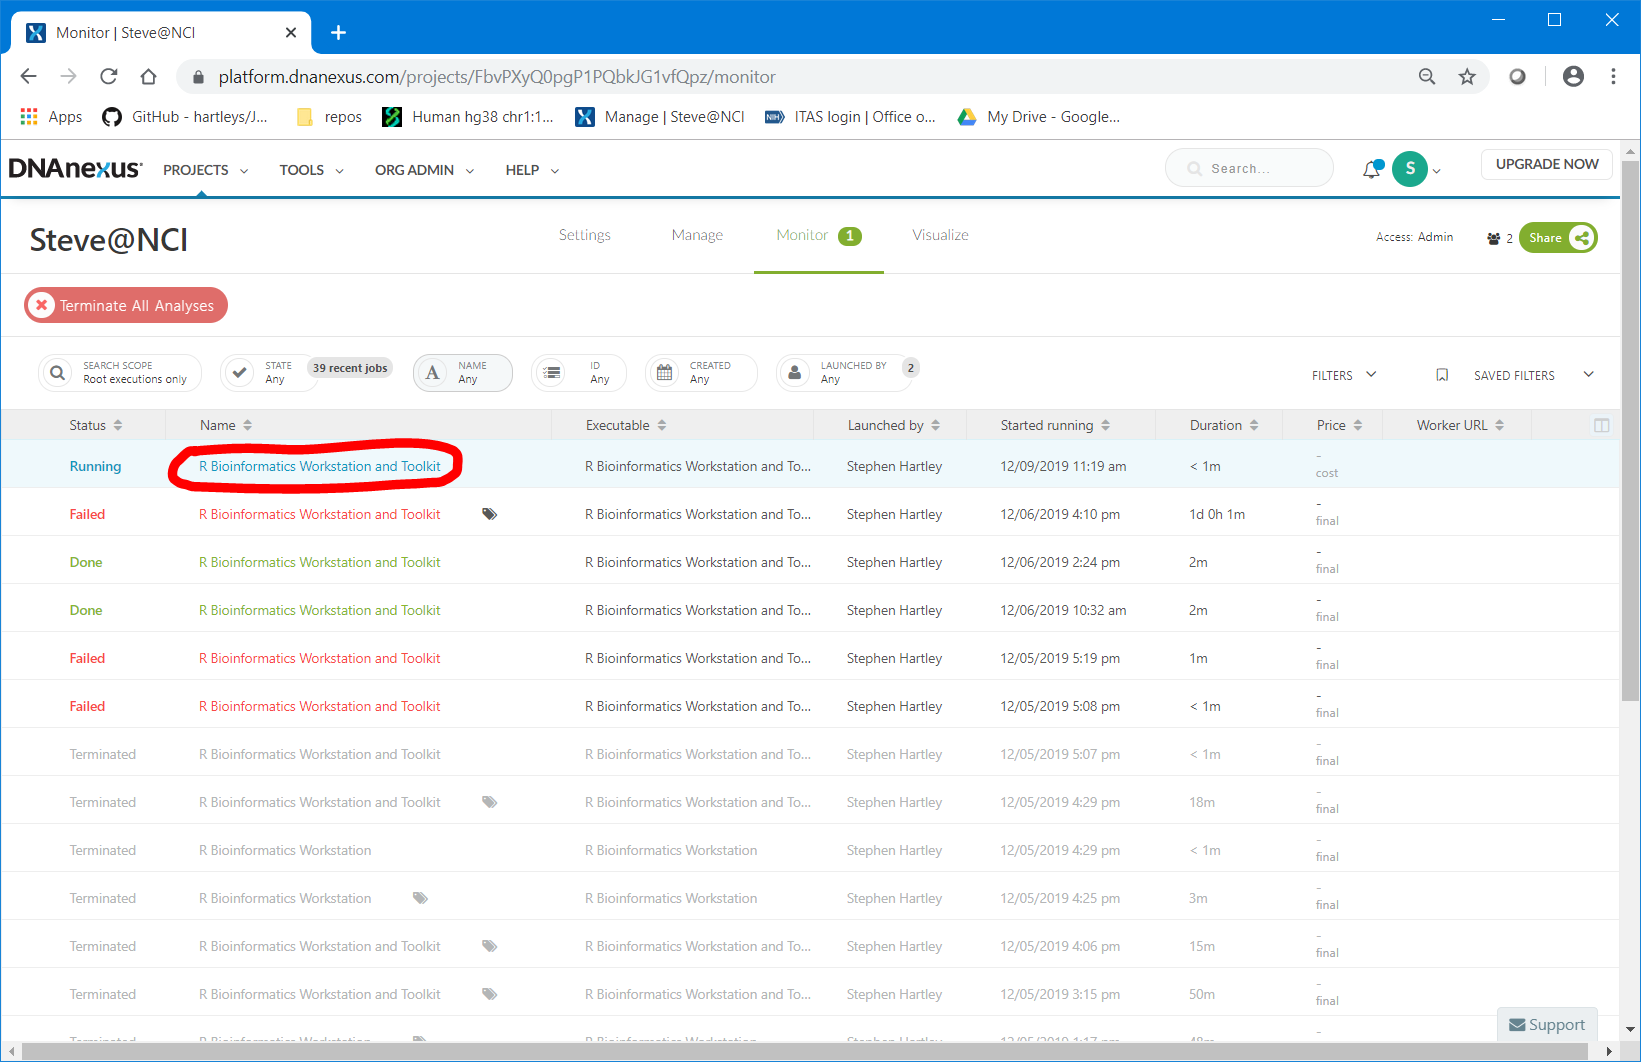Open the Search Scope filter
1641x1062 pixels.
120,373
